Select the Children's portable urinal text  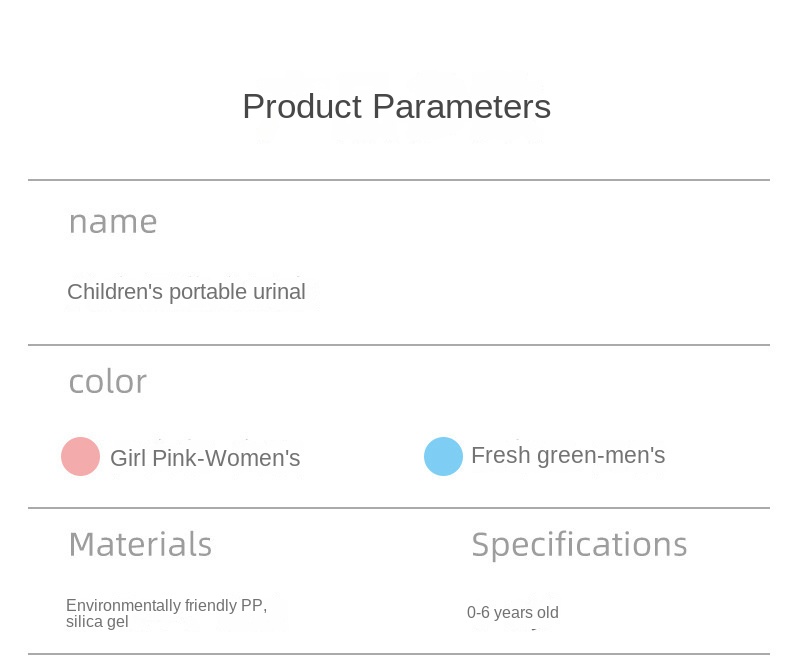pos(186,292)
